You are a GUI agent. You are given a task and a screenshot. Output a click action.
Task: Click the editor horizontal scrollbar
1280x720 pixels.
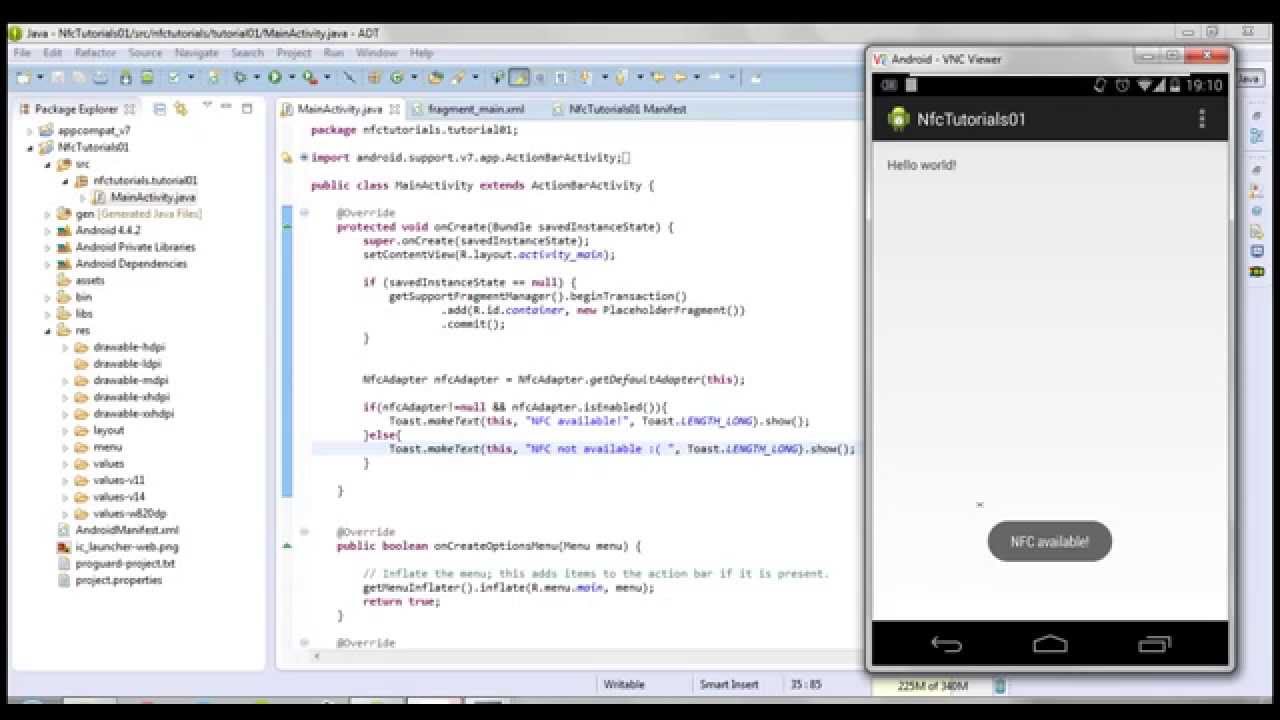[x=585, y=657]
